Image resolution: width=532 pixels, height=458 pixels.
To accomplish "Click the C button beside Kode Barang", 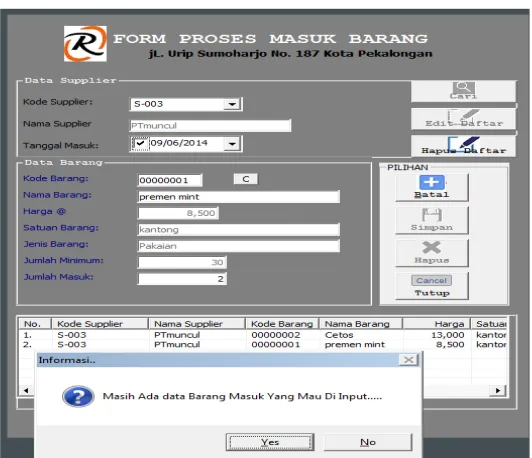I will point(246,179).
